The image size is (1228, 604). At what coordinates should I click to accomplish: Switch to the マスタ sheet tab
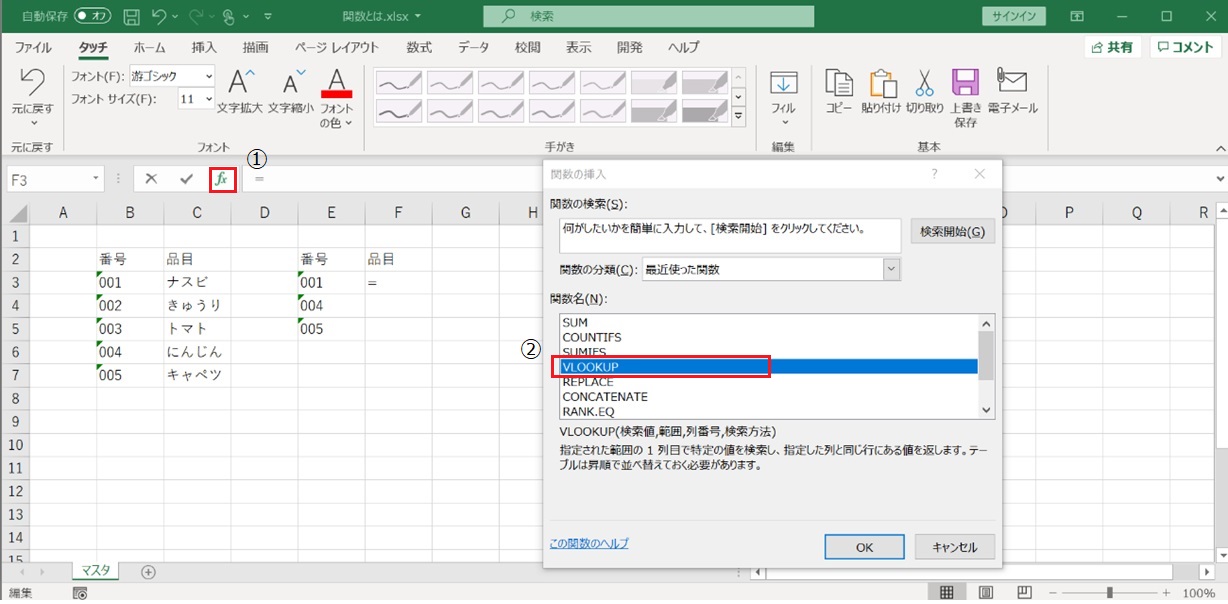point(96,571)
